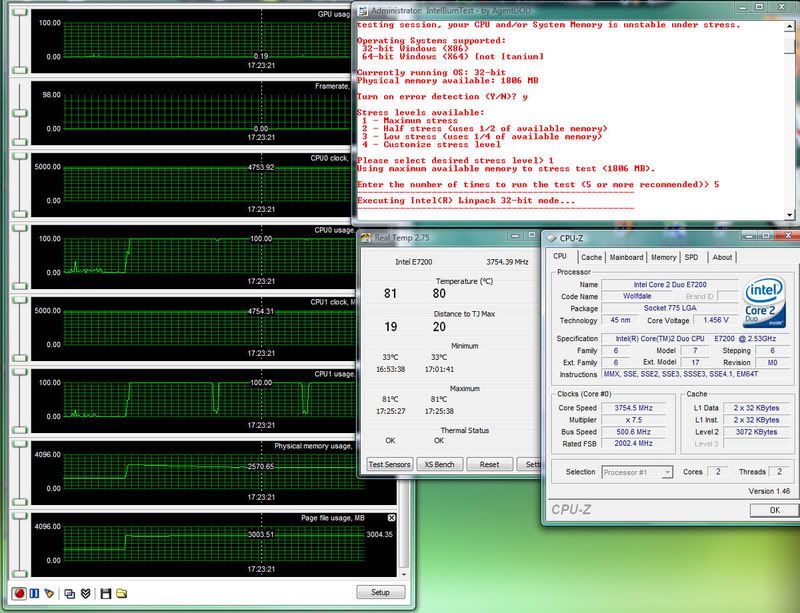This screenshot has width=800, height=613.
Task: Click the floppy disk save icon
Action: point(105,593)
